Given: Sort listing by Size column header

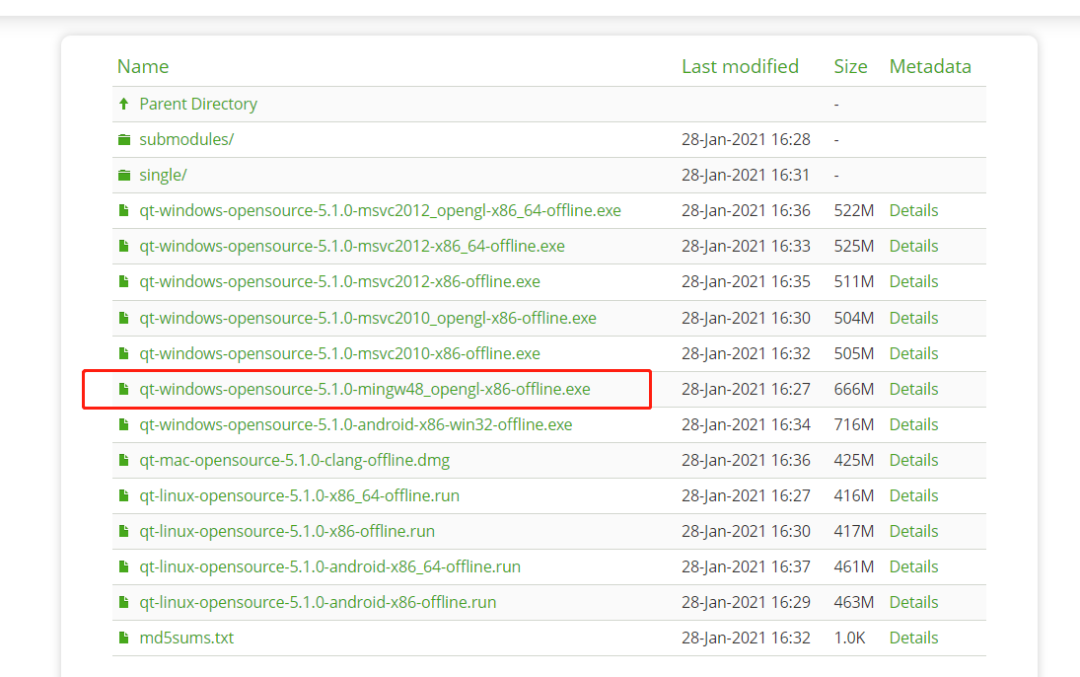Looking at the screenshot, I should [851, 66].
